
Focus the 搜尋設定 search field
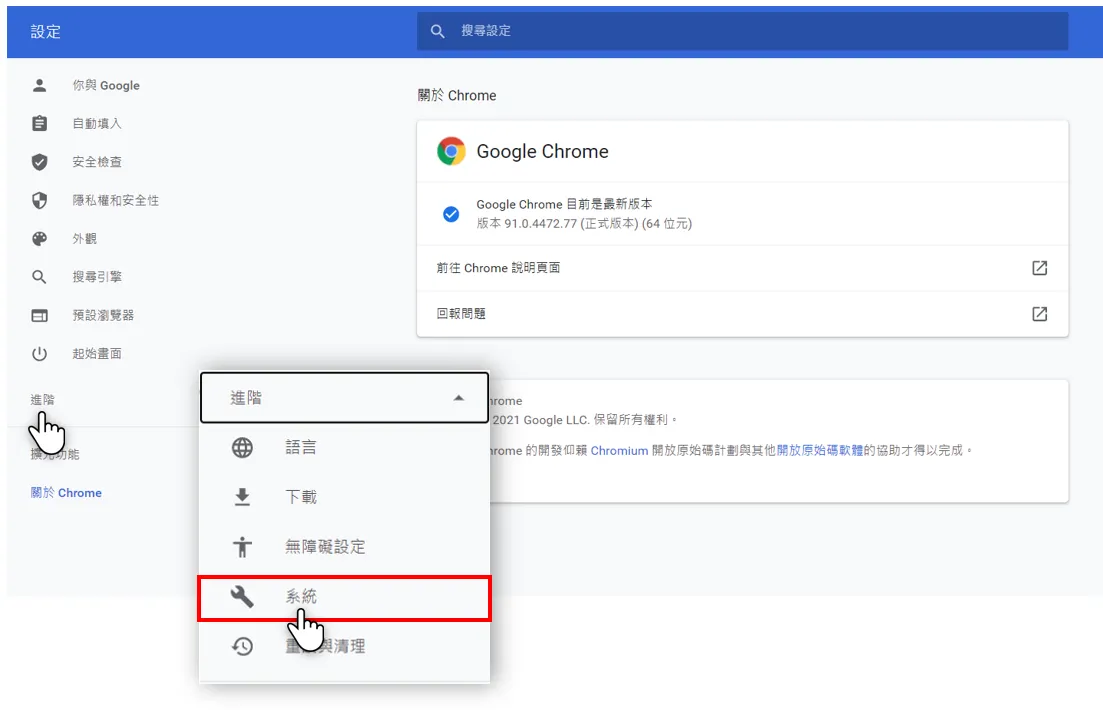742,31
